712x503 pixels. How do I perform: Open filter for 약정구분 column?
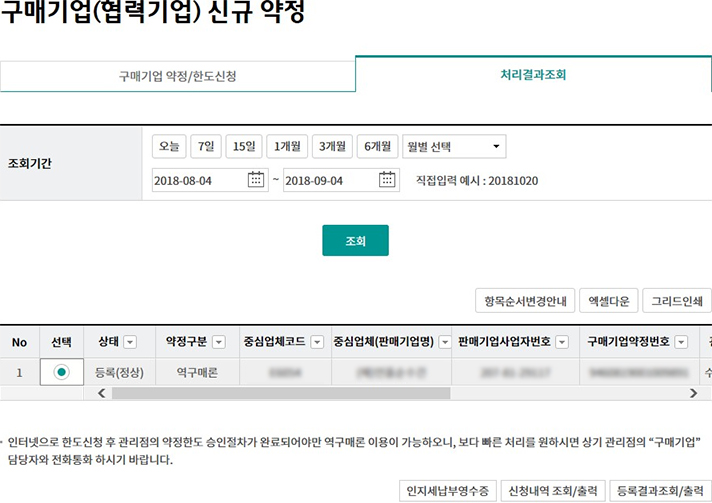click(x=218, y=343)
